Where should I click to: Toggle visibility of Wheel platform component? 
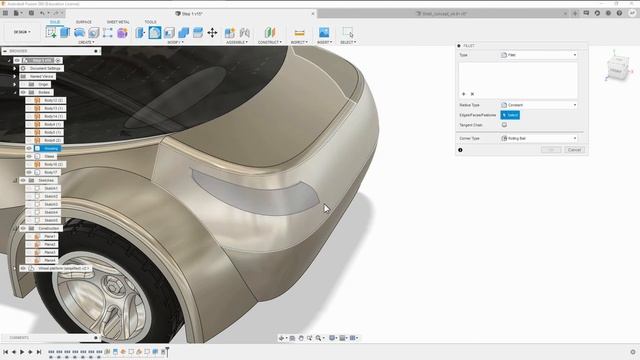[x=23, y=268]
